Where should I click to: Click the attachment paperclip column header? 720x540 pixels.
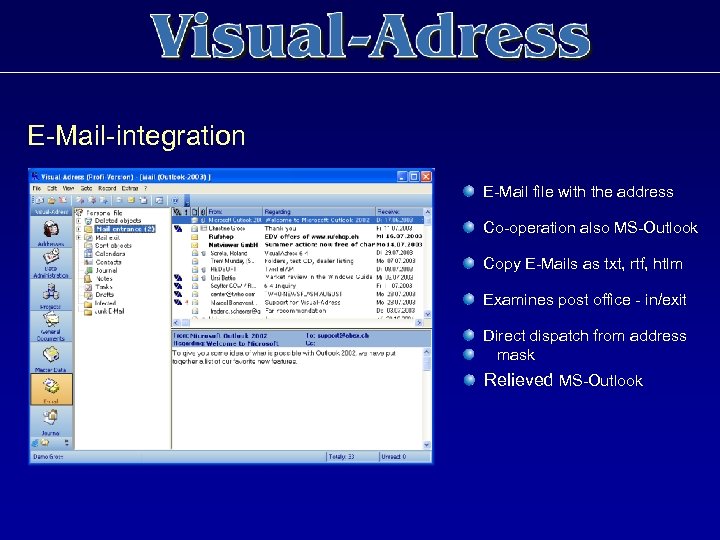[203, 212]
